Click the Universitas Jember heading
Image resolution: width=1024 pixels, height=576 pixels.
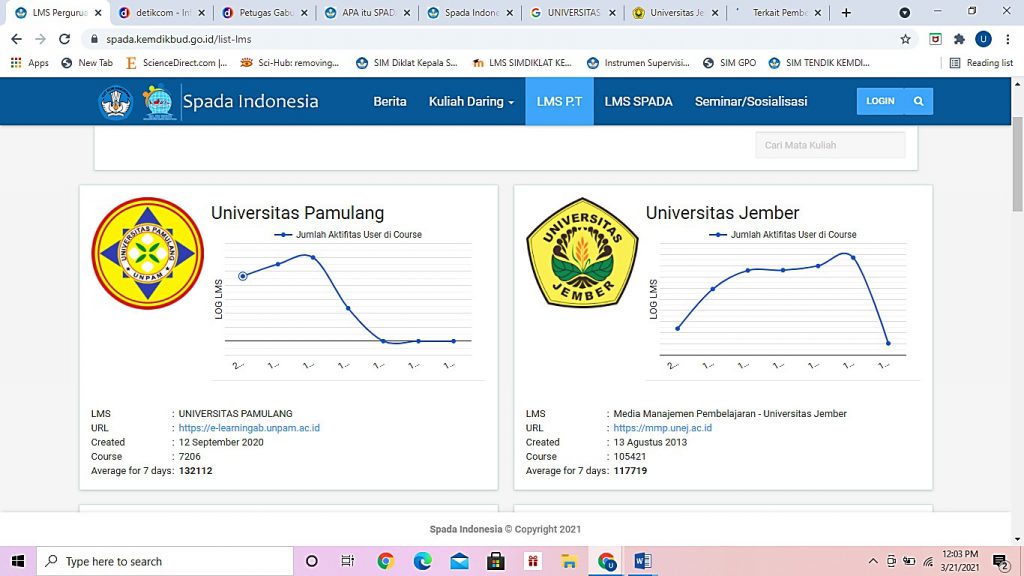click(722, 213)
